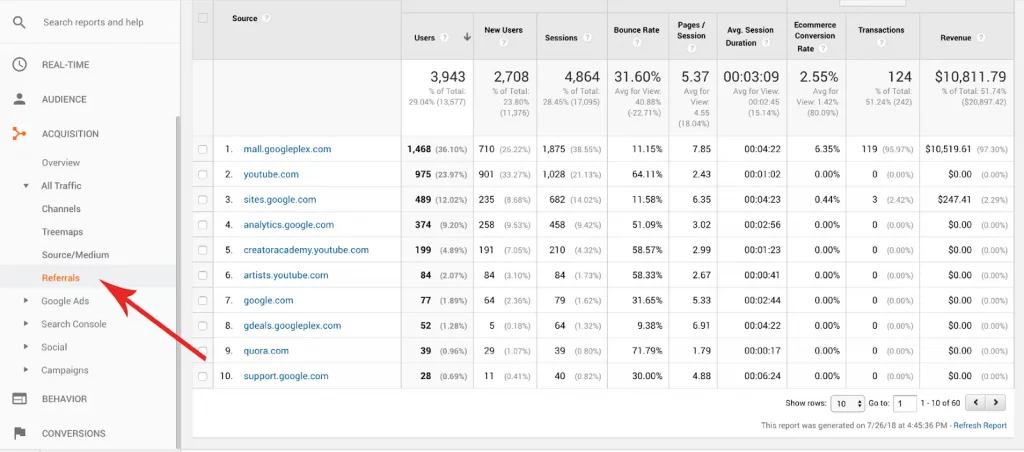Viewport: 1024px width, 452px height.
Task: Click the Audience person icon
Action: (x=20, y=99)
